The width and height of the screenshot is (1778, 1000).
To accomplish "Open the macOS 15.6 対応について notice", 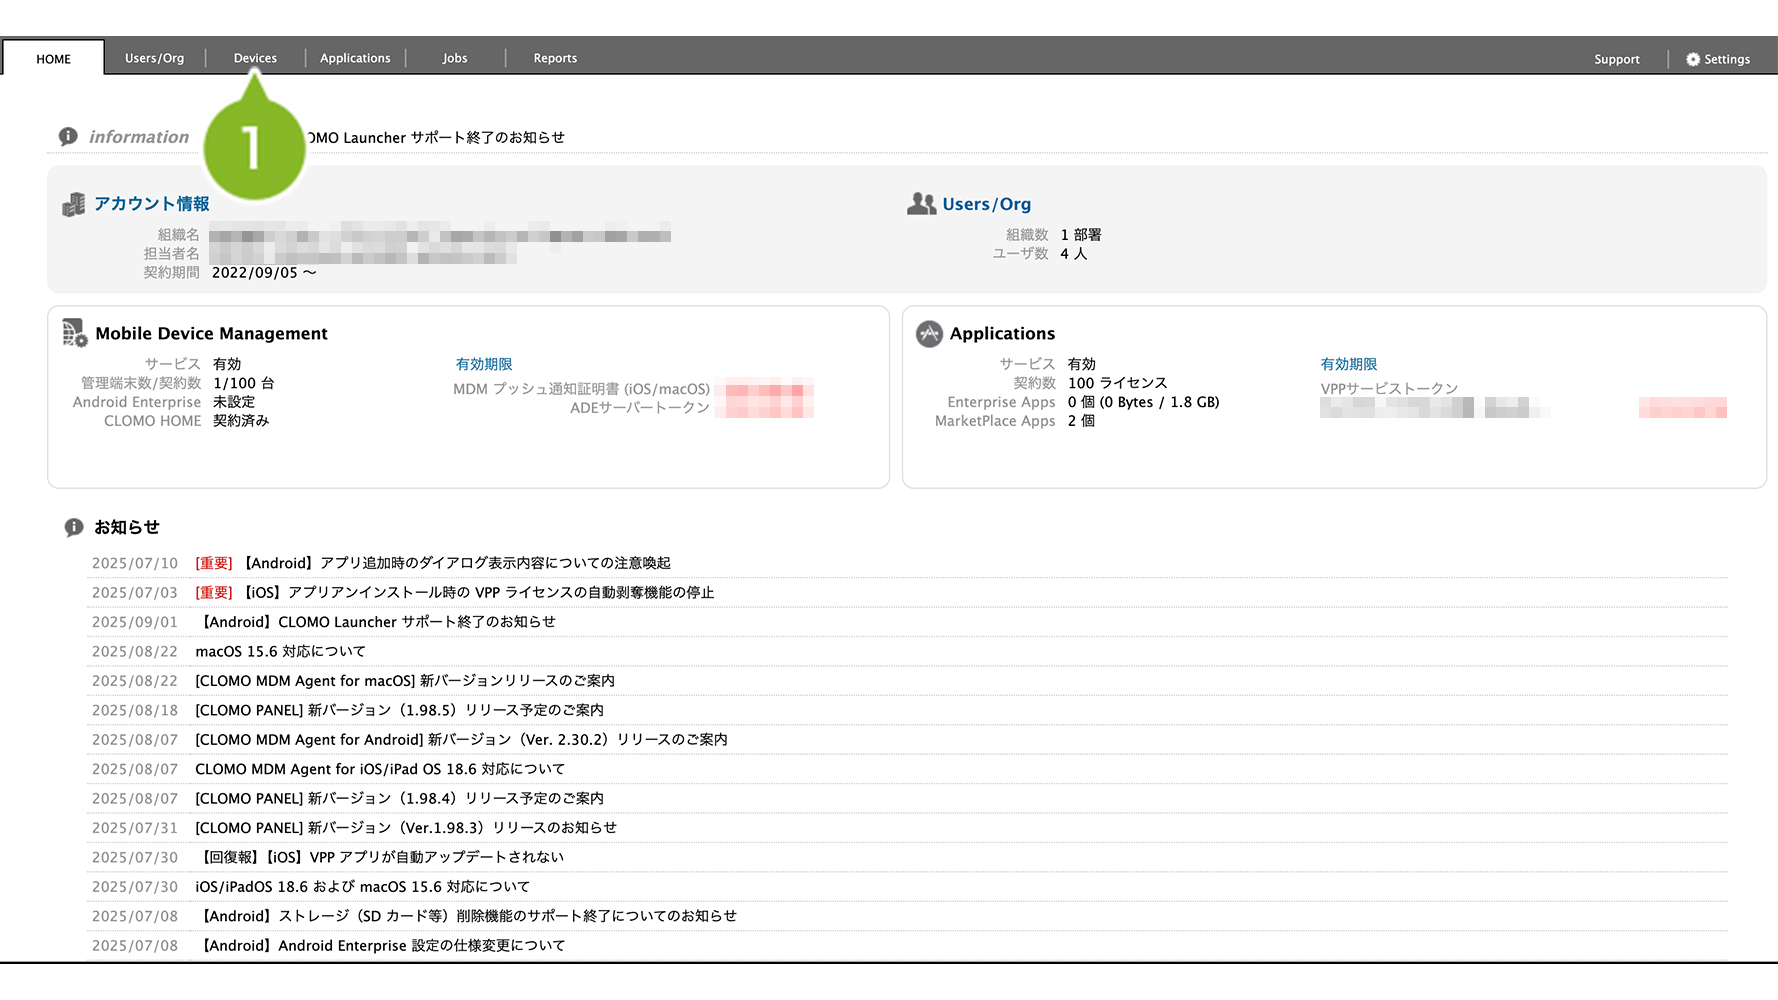I will [280, 651].
